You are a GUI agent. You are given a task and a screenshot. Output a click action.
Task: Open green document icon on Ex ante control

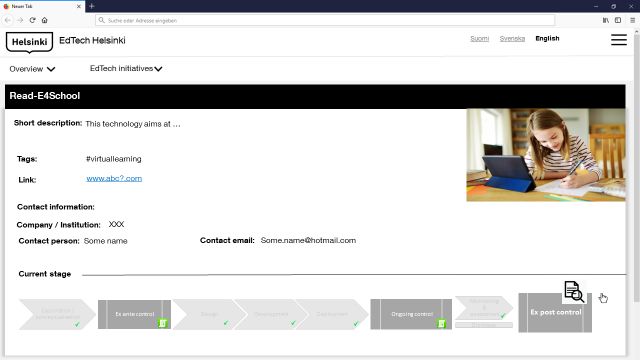tap(162, 323)
